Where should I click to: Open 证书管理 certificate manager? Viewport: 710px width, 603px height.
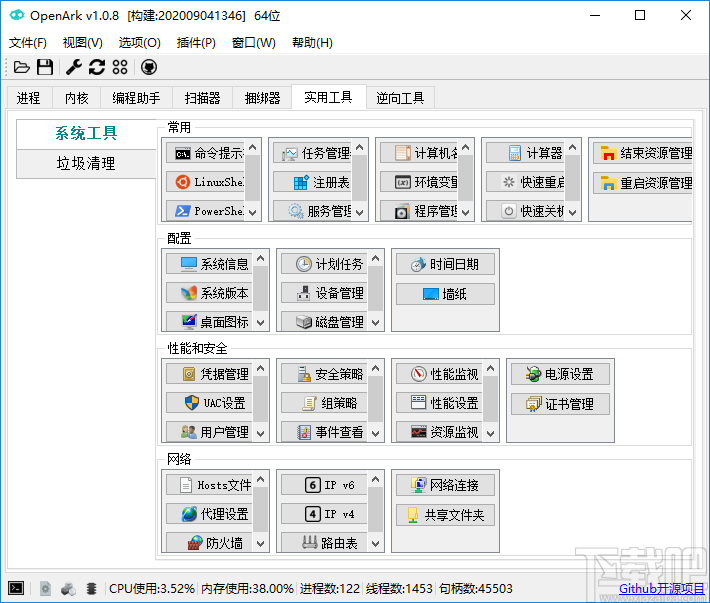pyautogui.click(x=560, y=404)
